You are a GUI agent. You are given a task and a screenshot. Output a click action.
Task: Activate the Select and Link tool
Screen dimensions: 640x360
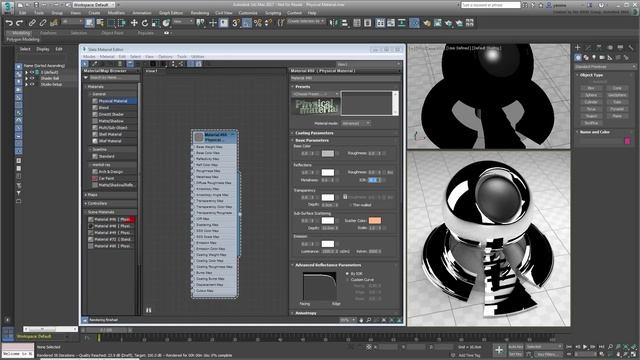point(32,23)
